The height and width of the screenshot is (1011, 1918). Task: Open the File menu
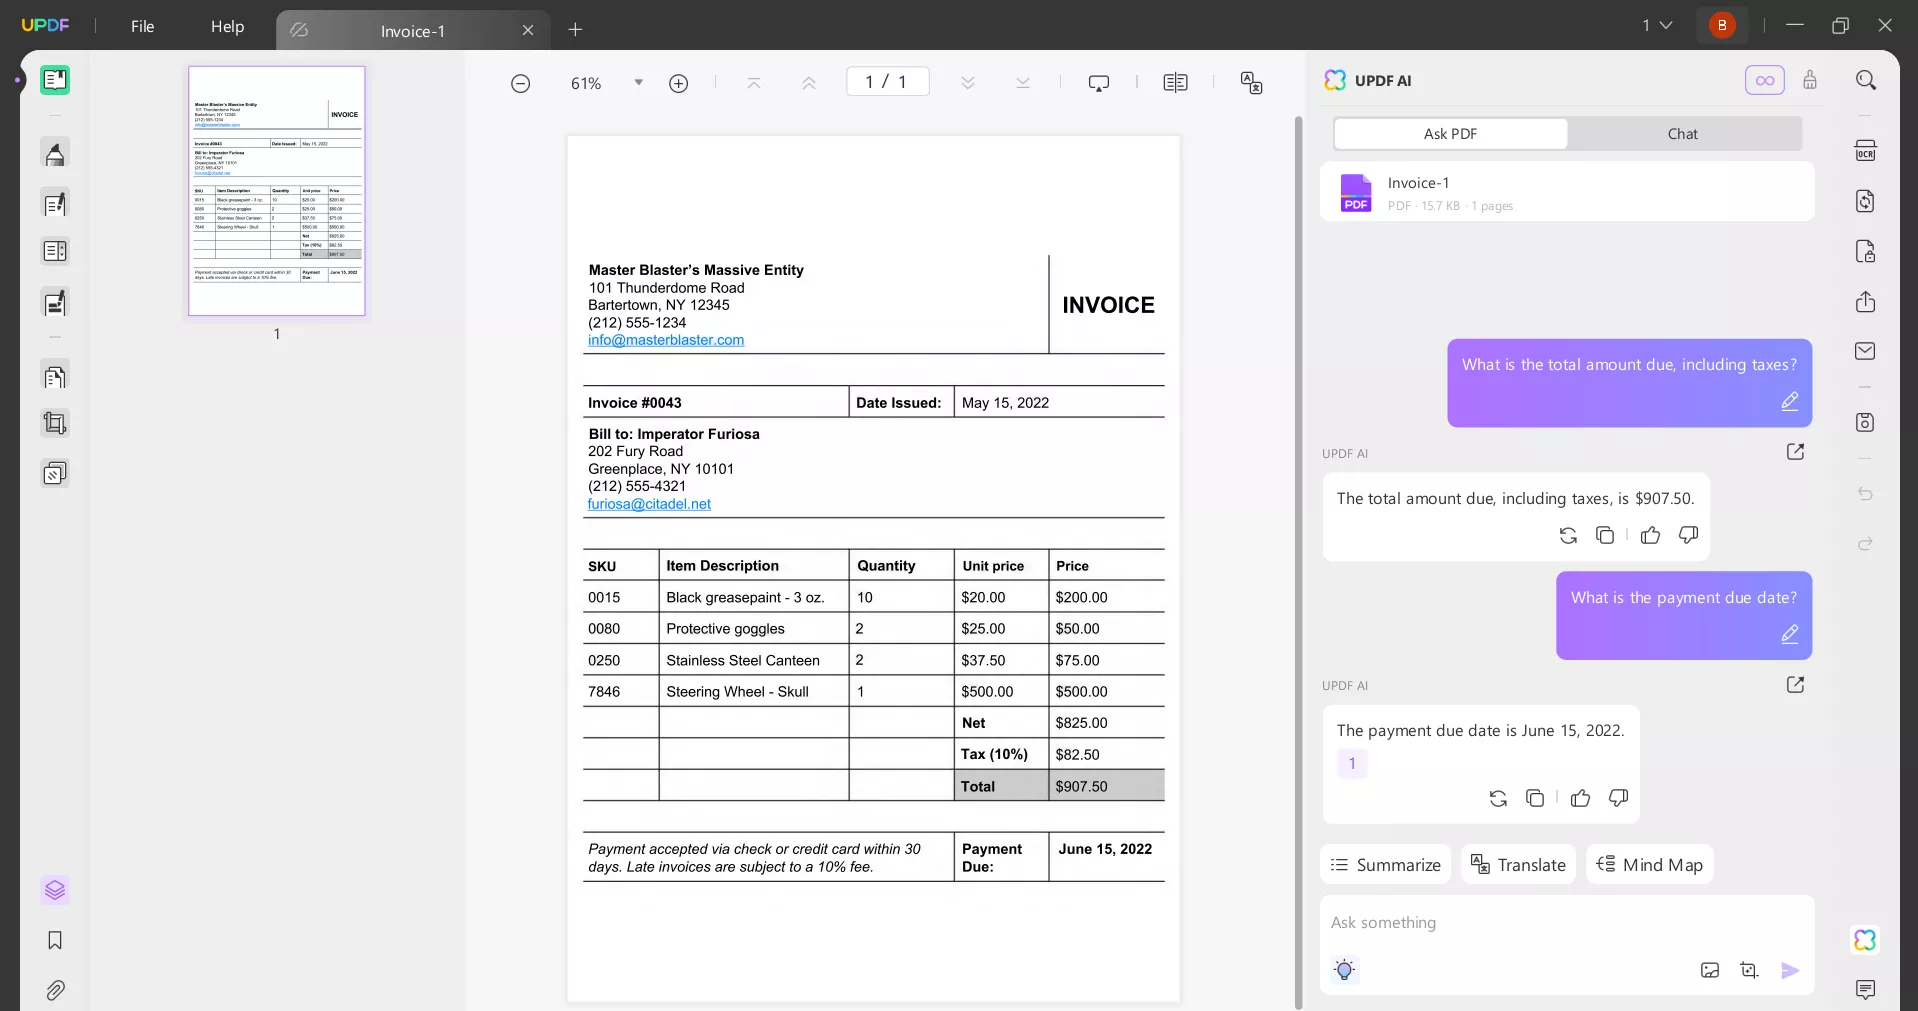[x=142, y=27]
